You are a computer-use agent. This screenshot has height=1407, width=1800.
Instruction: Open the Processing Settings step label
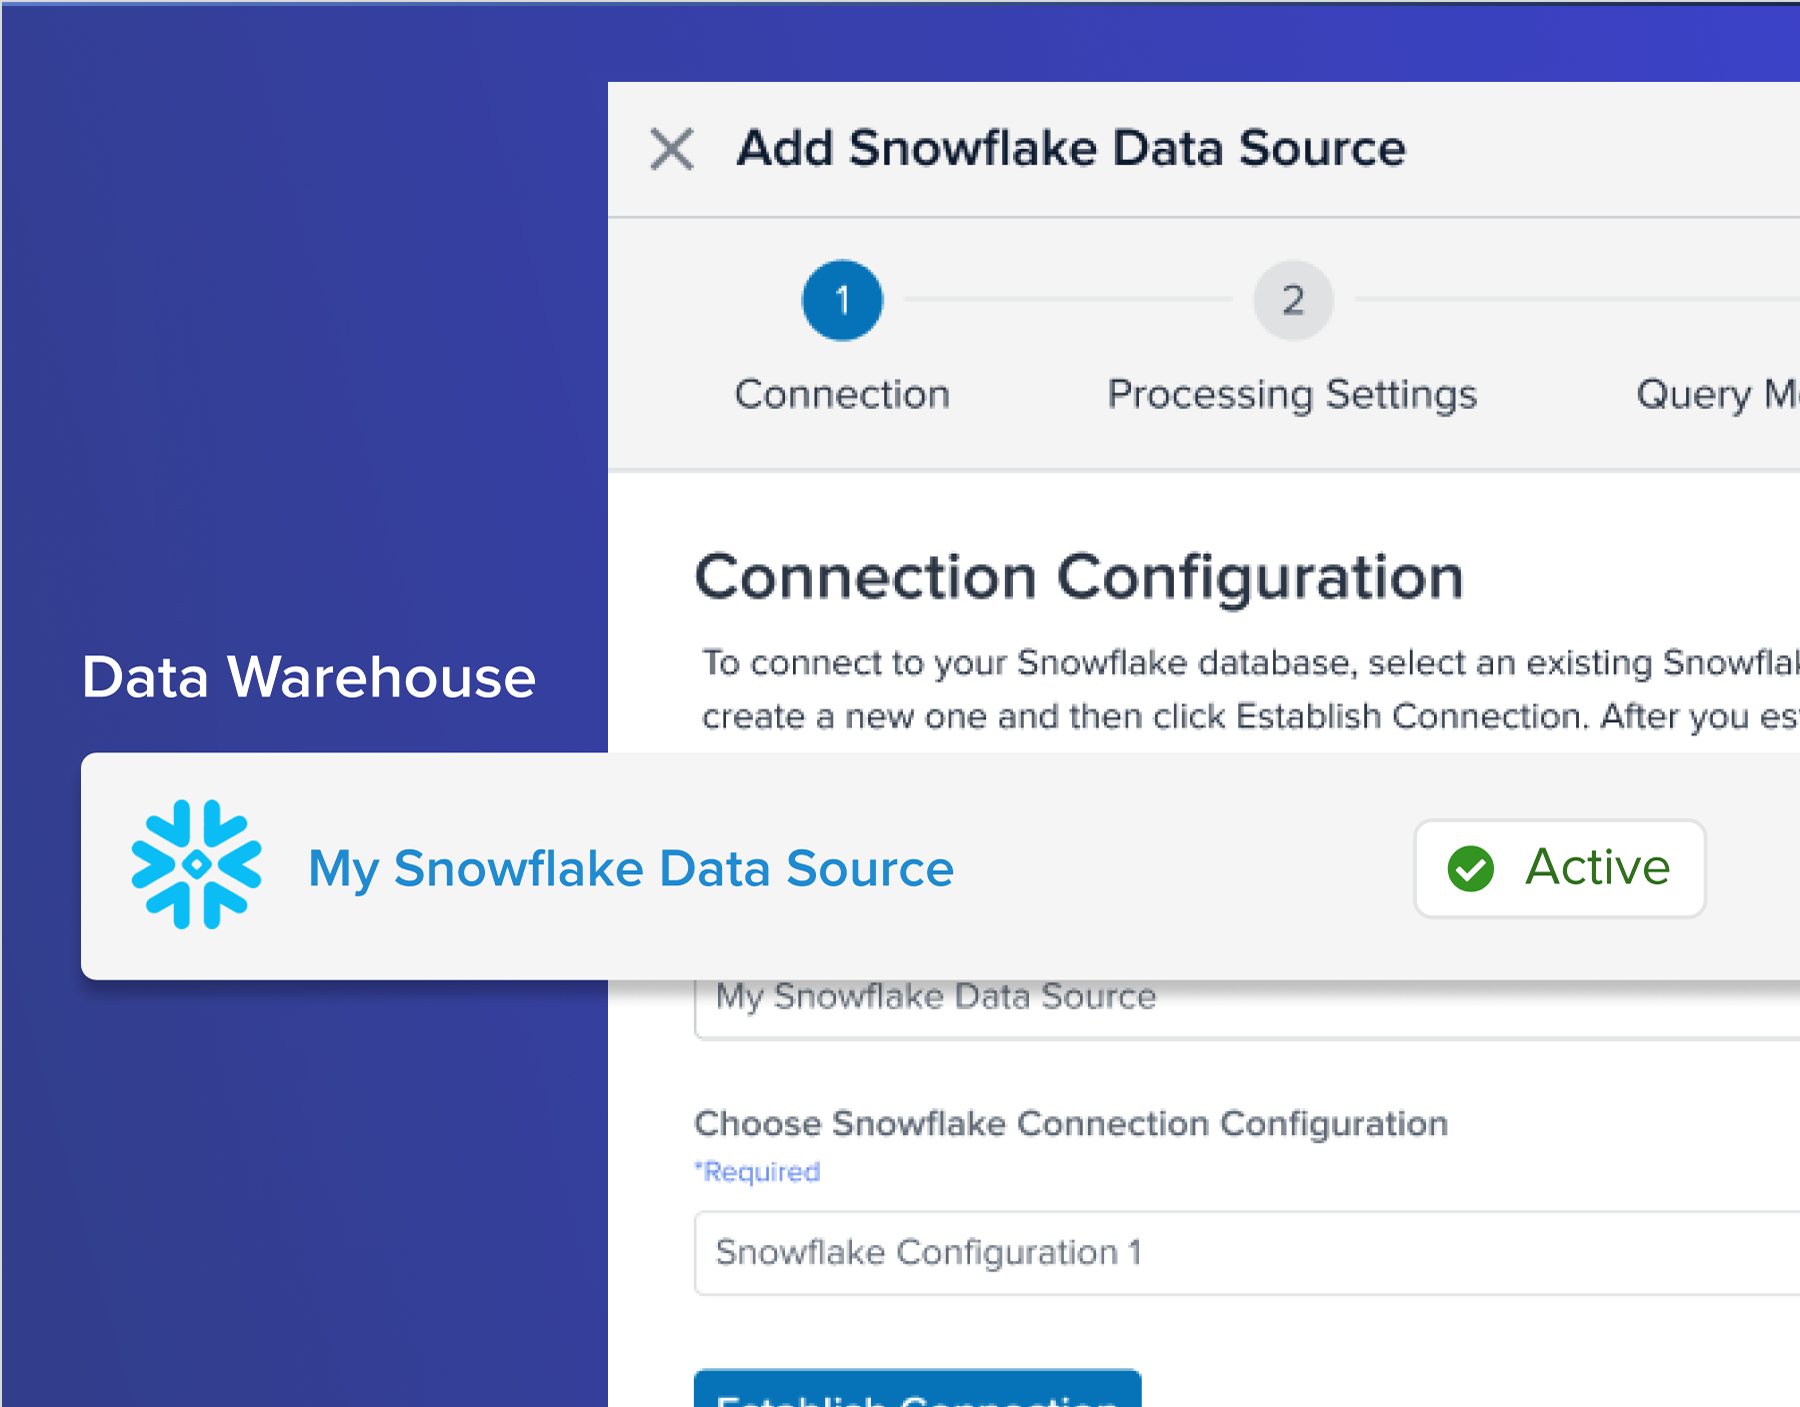point(1292,395)
